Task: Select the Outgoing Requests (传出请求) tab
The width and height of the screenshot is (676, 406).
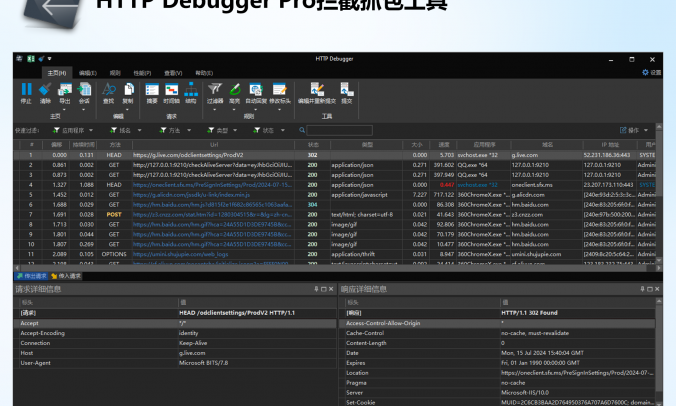Action: click(32, 276)
